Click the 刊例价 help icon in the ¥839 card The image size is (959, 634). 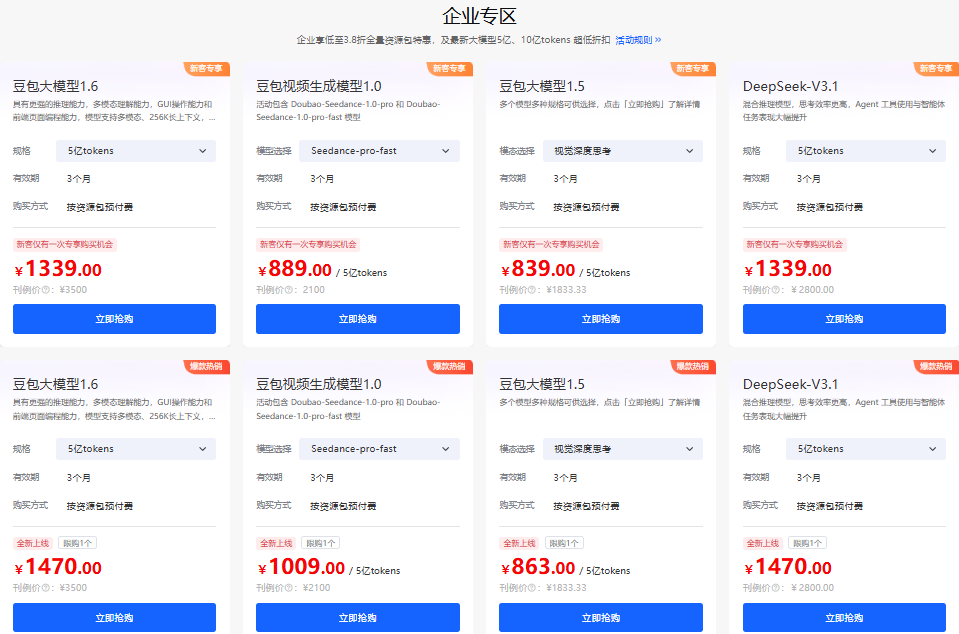pyautogui.click(x=532, y=290)
